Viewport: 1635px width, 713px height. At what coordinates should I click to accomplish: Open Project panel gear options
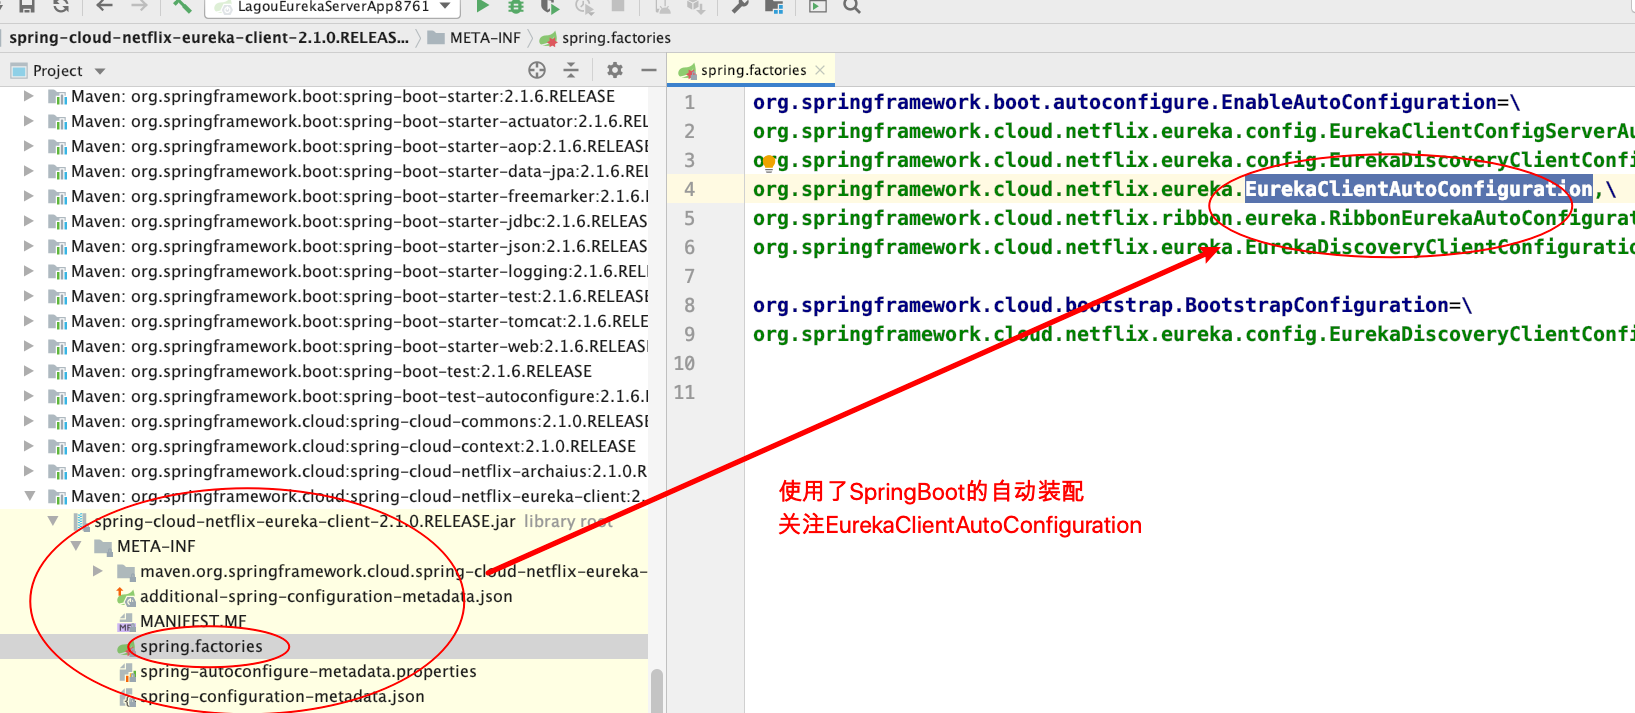coord(615,70)
